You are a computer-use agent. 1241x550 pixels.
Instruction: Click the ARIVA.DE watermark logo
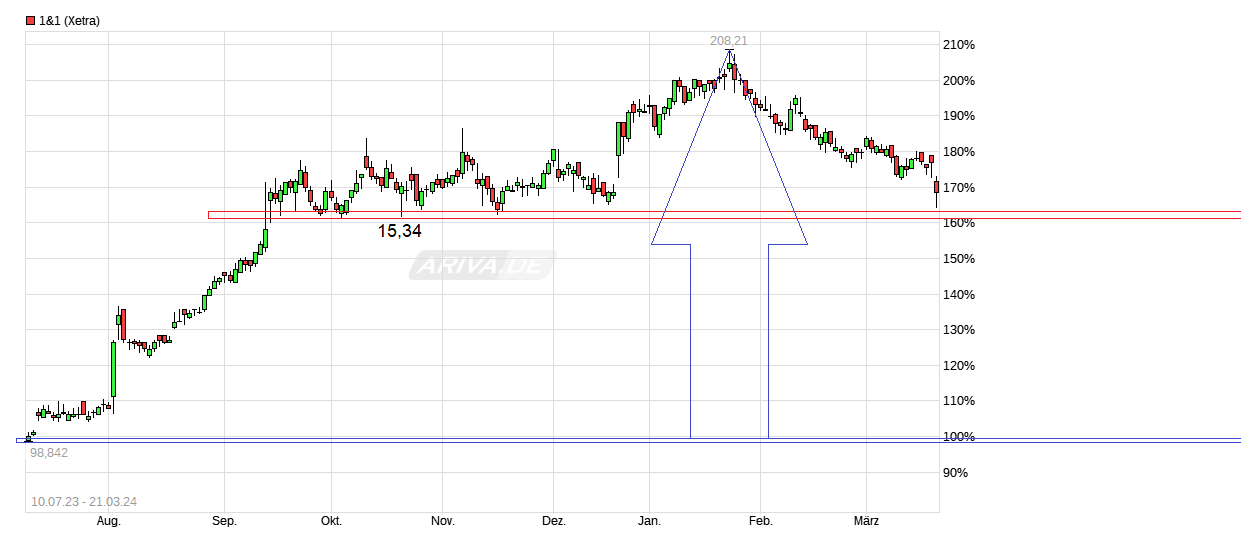[482, 265]
